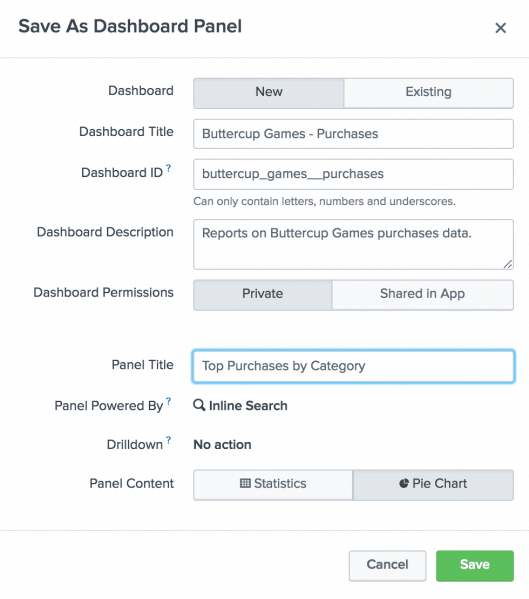Choose Statistics as panel content
The height and width of the screenshot is (599, 529).
point(273,485)
